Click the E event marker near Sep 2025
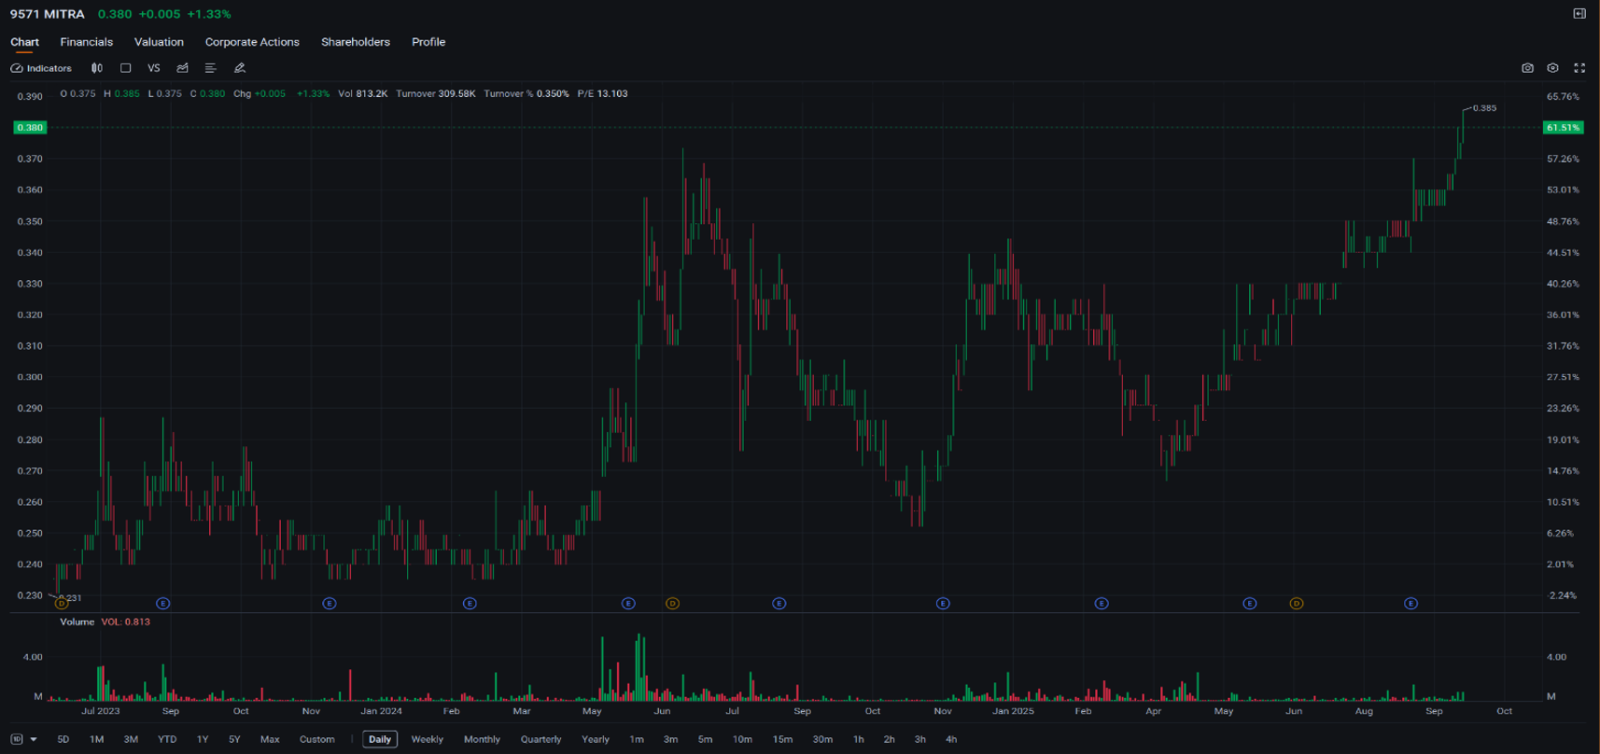 (1411, 603)
